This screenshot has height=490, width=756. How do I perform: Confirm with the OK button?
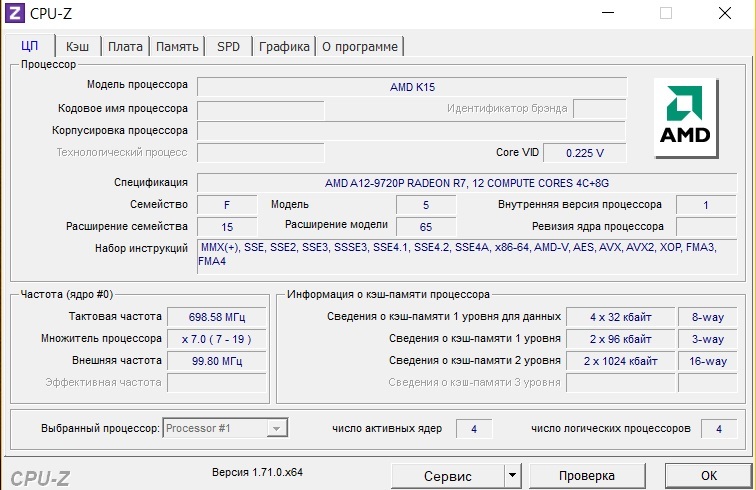pyautogui.click(x=708, y=475)
